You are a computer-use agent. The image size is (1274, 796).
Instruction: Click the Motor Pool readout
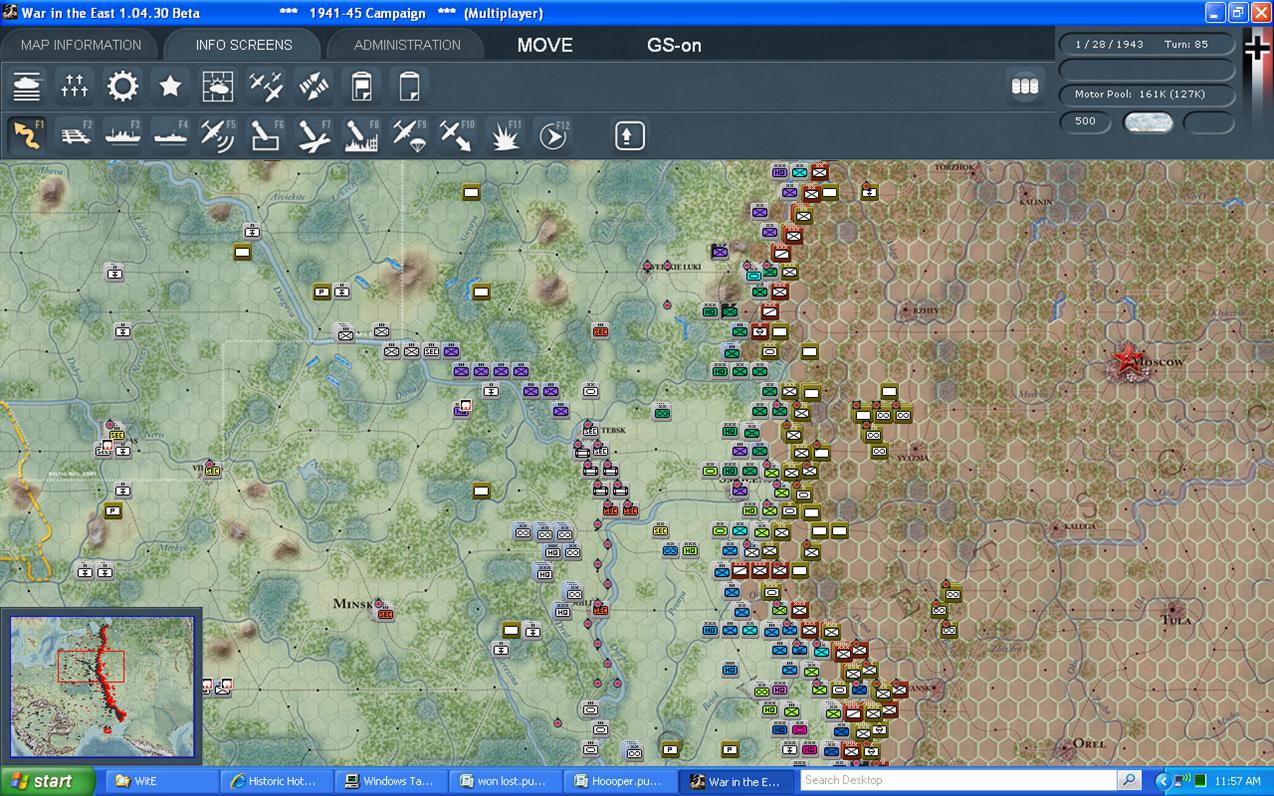pos(1147,94)
